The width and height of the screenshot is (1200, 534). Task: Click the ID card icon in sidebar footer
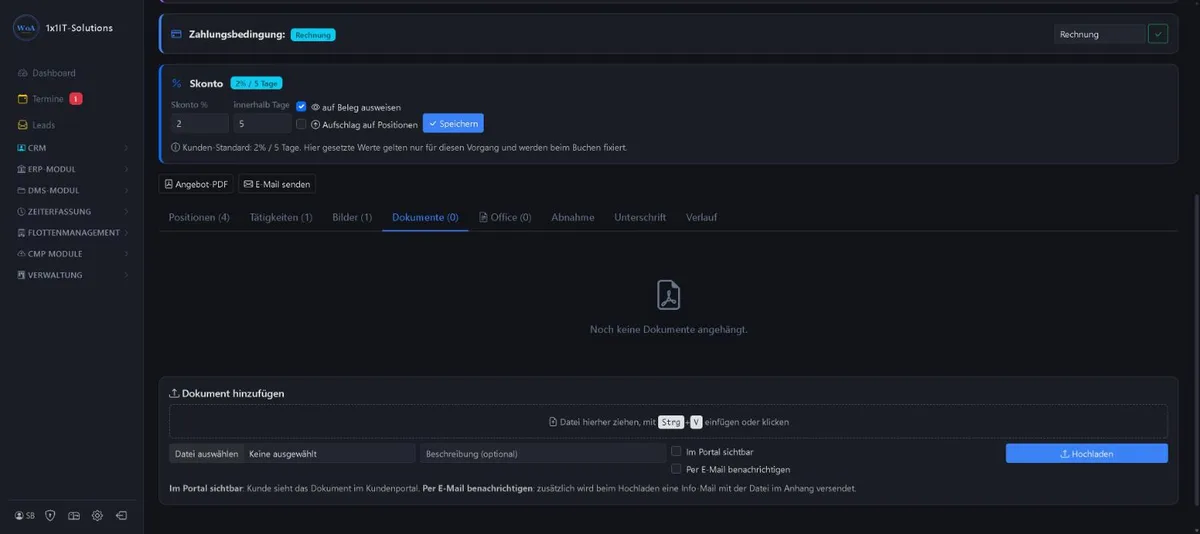click(73, 516)
